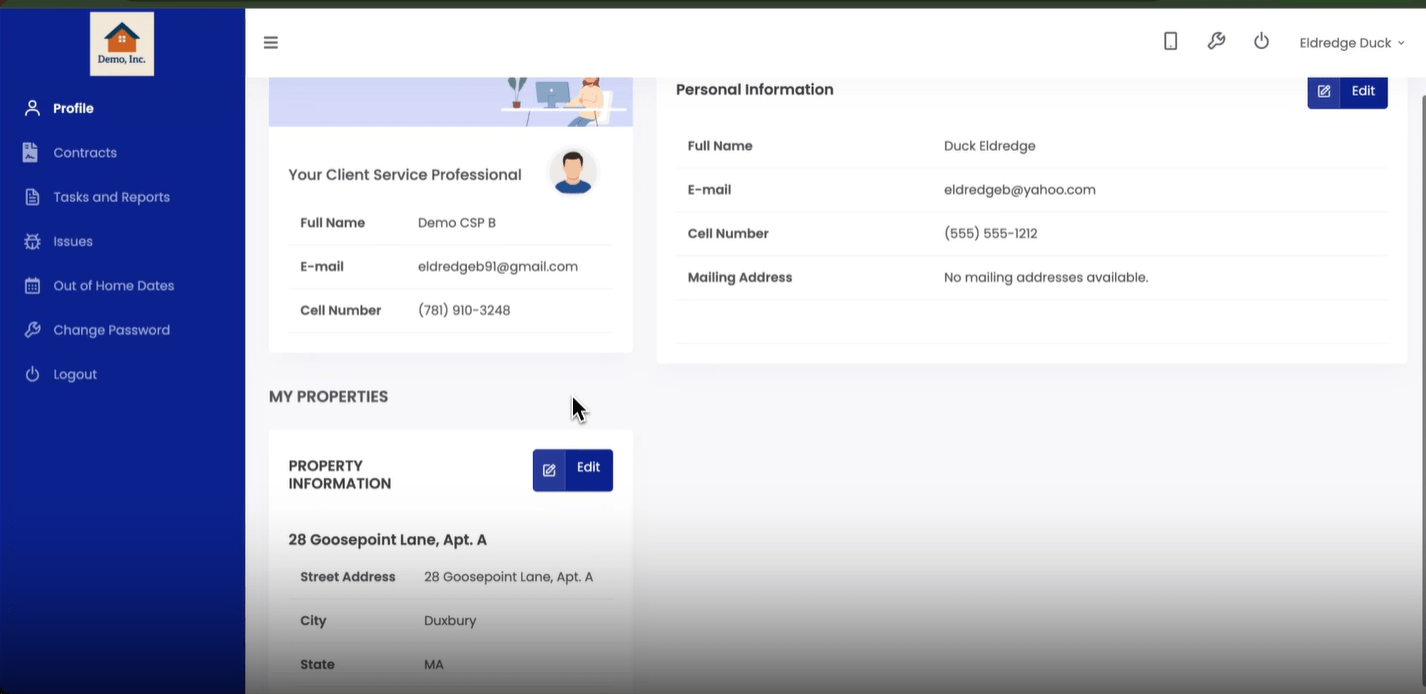Click the Client Service Professional avatar

click(x=573, y=173)
